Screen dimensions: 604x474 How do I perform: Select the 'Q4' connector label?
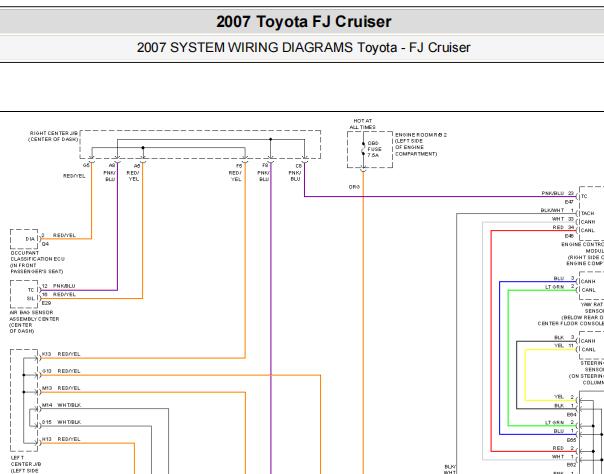pyautogui.click(x=45, y=244)
